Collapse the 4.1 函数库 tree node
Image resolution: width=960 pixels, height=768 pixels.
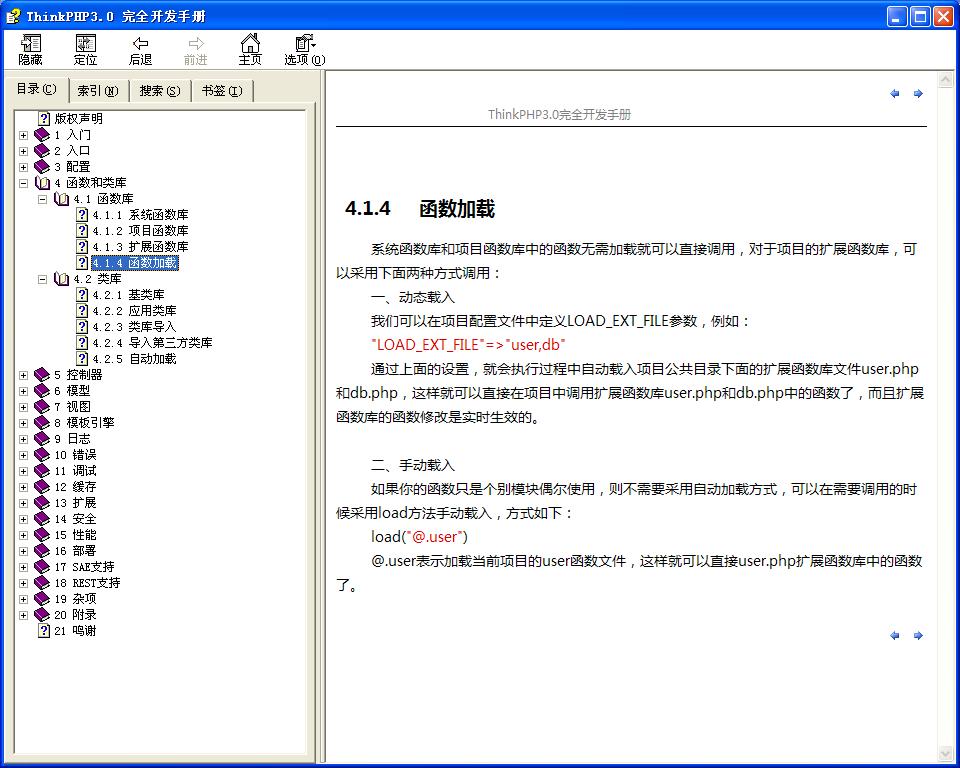(43, 199)
